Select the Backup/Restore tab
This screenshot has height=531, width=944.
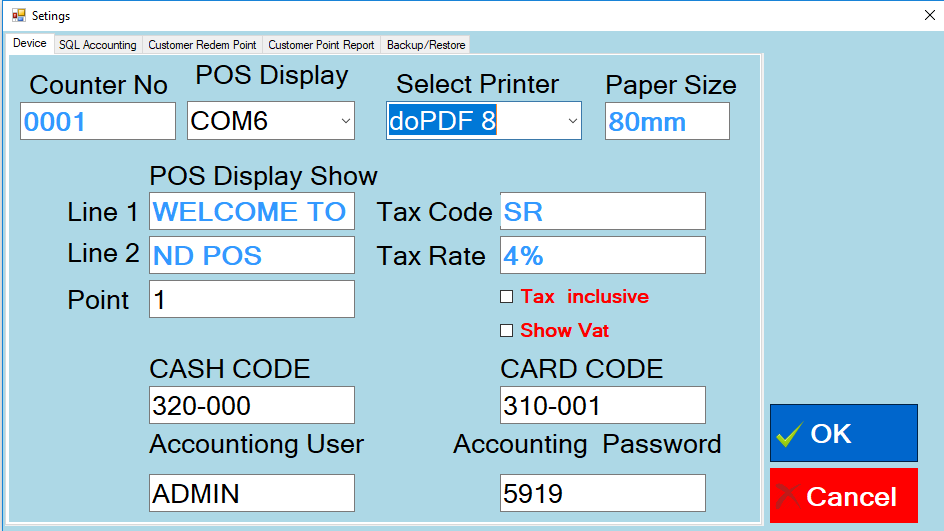tap(426, 45)
